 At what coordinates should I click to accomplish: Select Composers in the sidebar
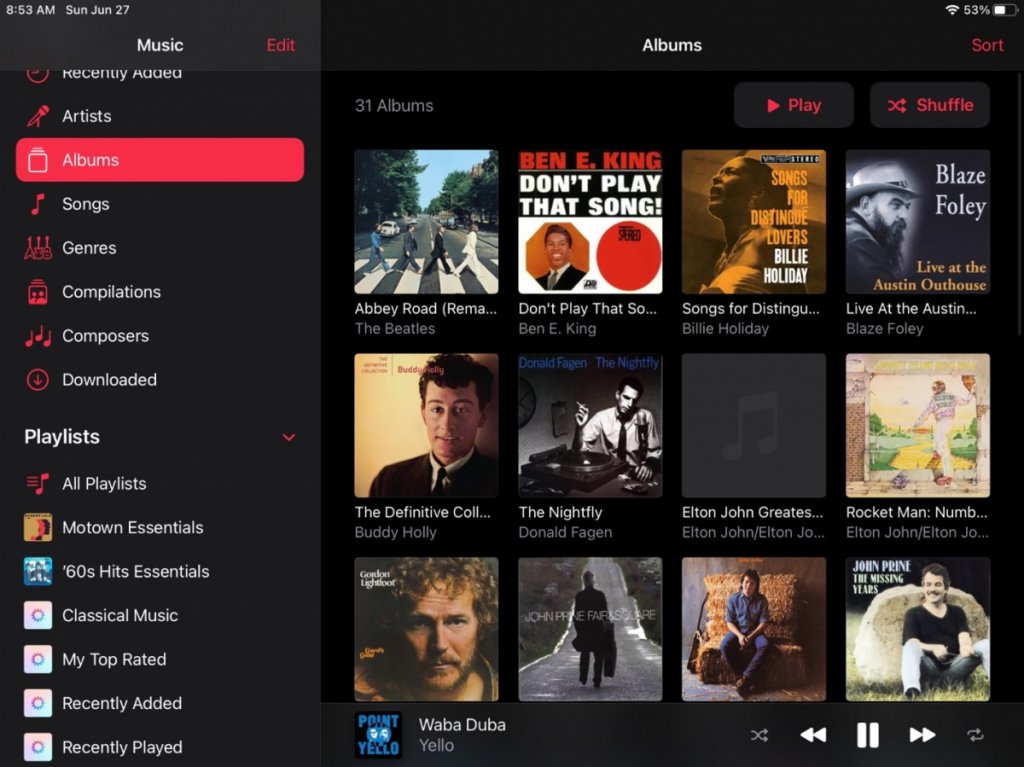click(160, 336)
